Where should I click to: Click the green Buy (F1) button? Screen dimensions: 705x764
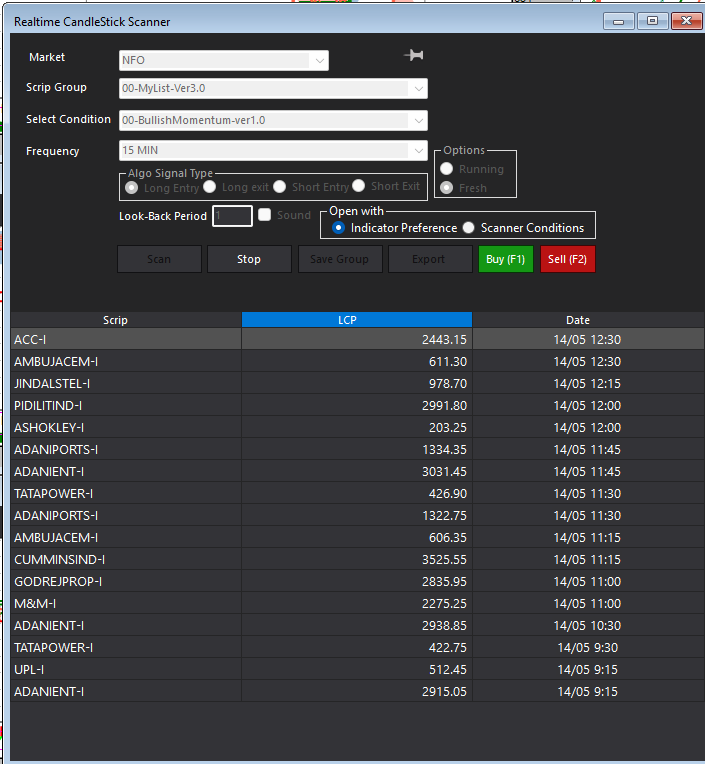click(506, 259)
